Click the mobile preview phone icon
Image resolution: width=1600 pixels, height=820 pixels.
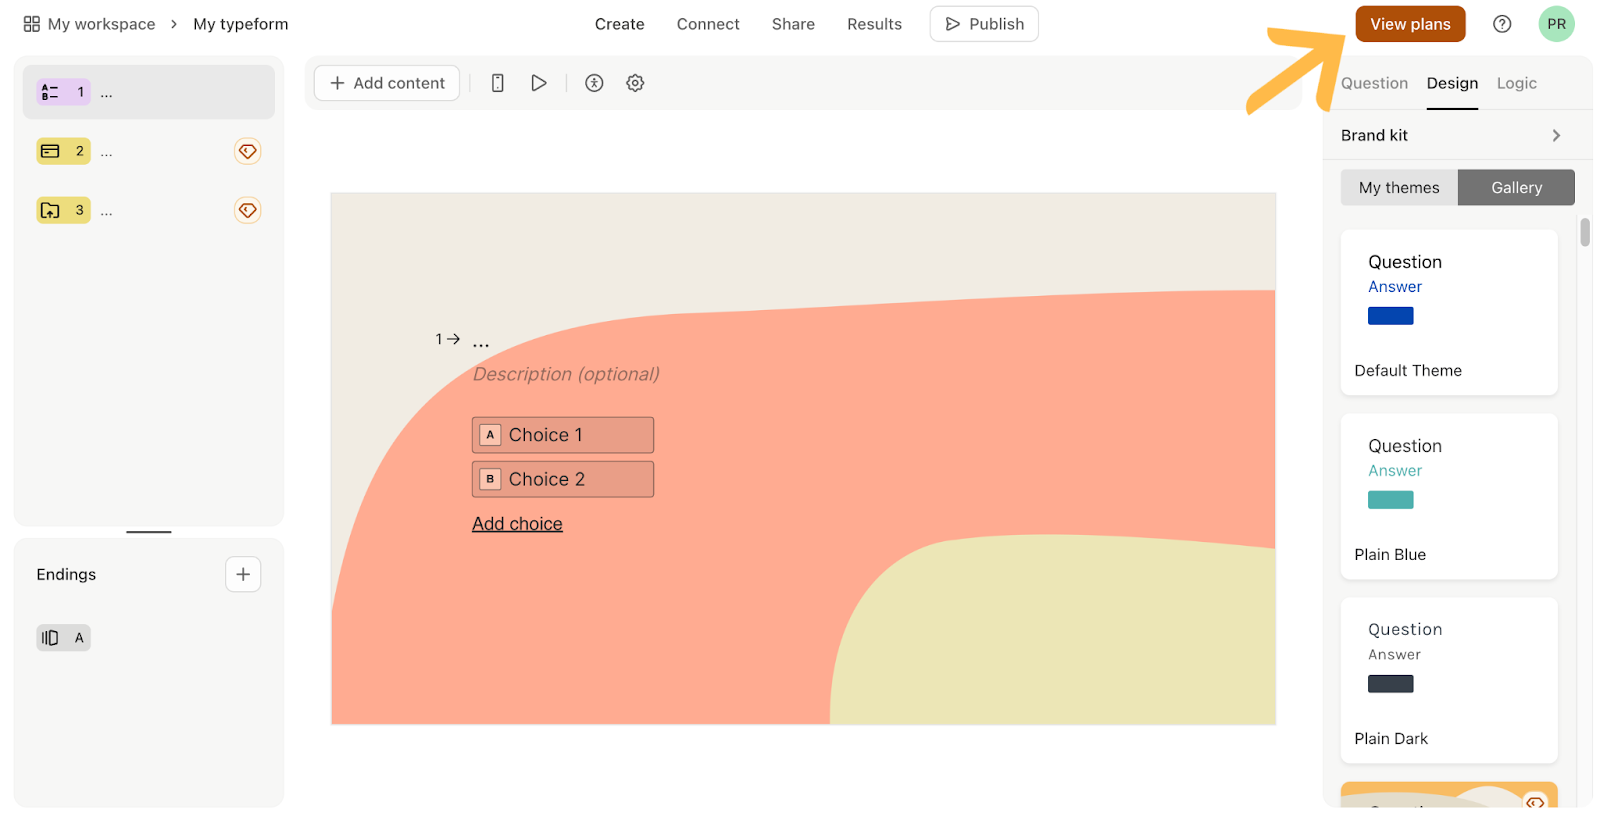pyautogui.click(x=497, y=83)
